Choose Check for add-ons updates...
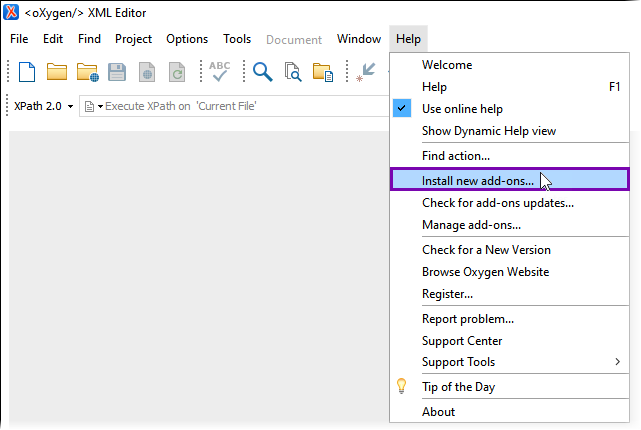This screenshot has width=641, height=430. [x=509, y=203]
